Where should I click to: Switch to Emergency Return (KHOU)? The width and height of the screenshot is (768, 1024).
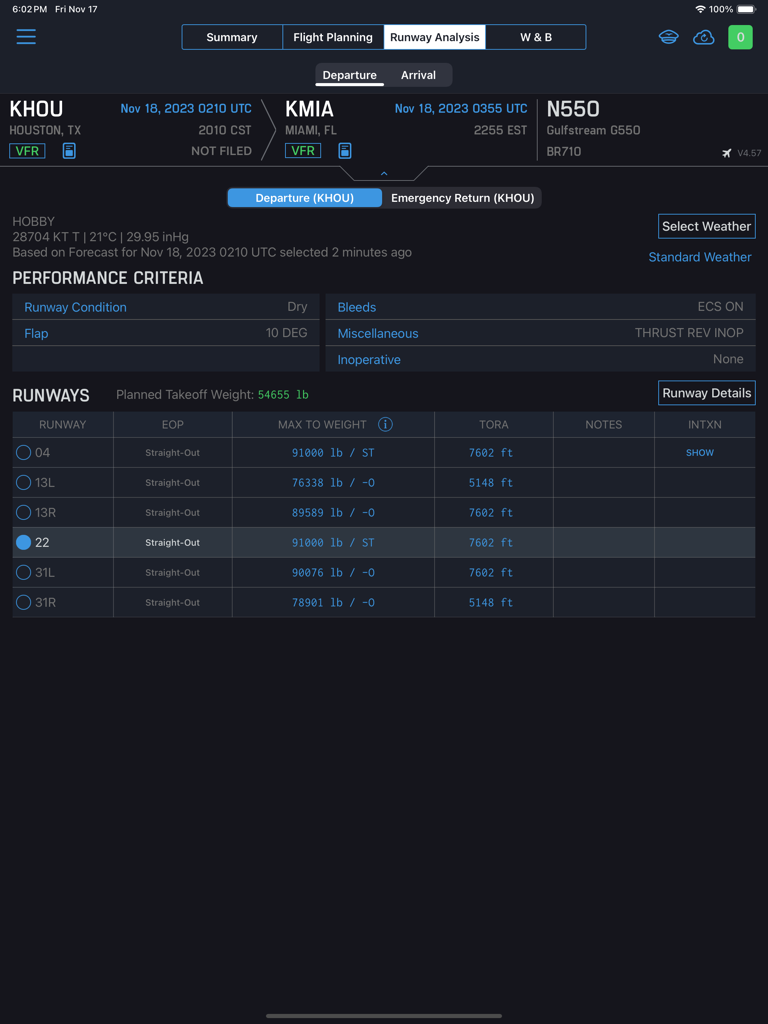pyautogui.click(x=462, y=198)
